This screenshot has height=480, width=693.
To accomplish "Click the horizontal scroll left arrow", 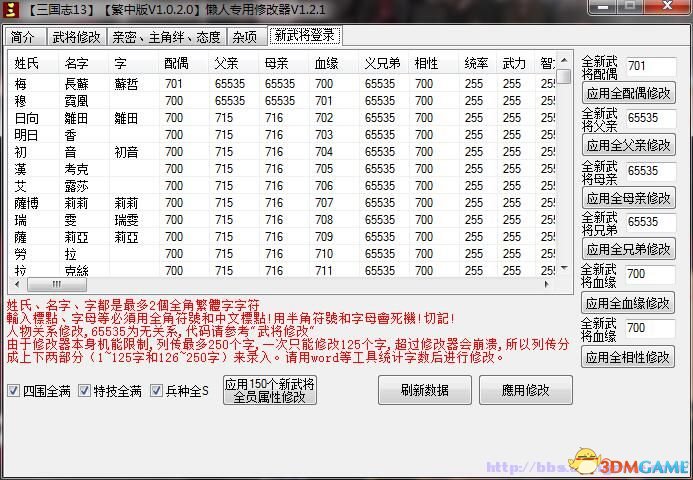I will point(17,284).
